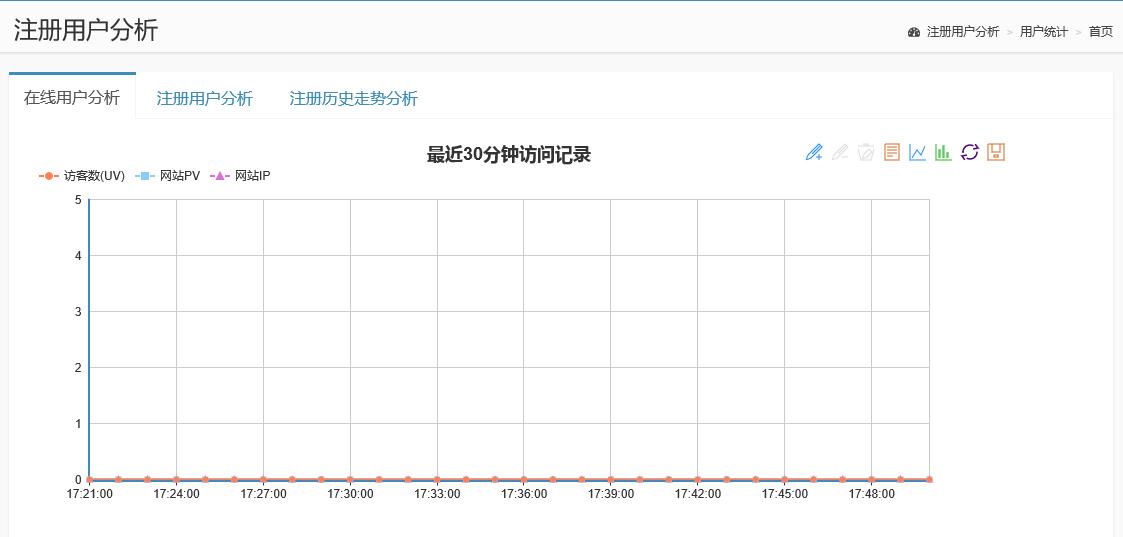Go to 首页 via breadcrumb
Viewport: 1123px width, 537px height.
pyautogui.click(x=1100, y=32)
